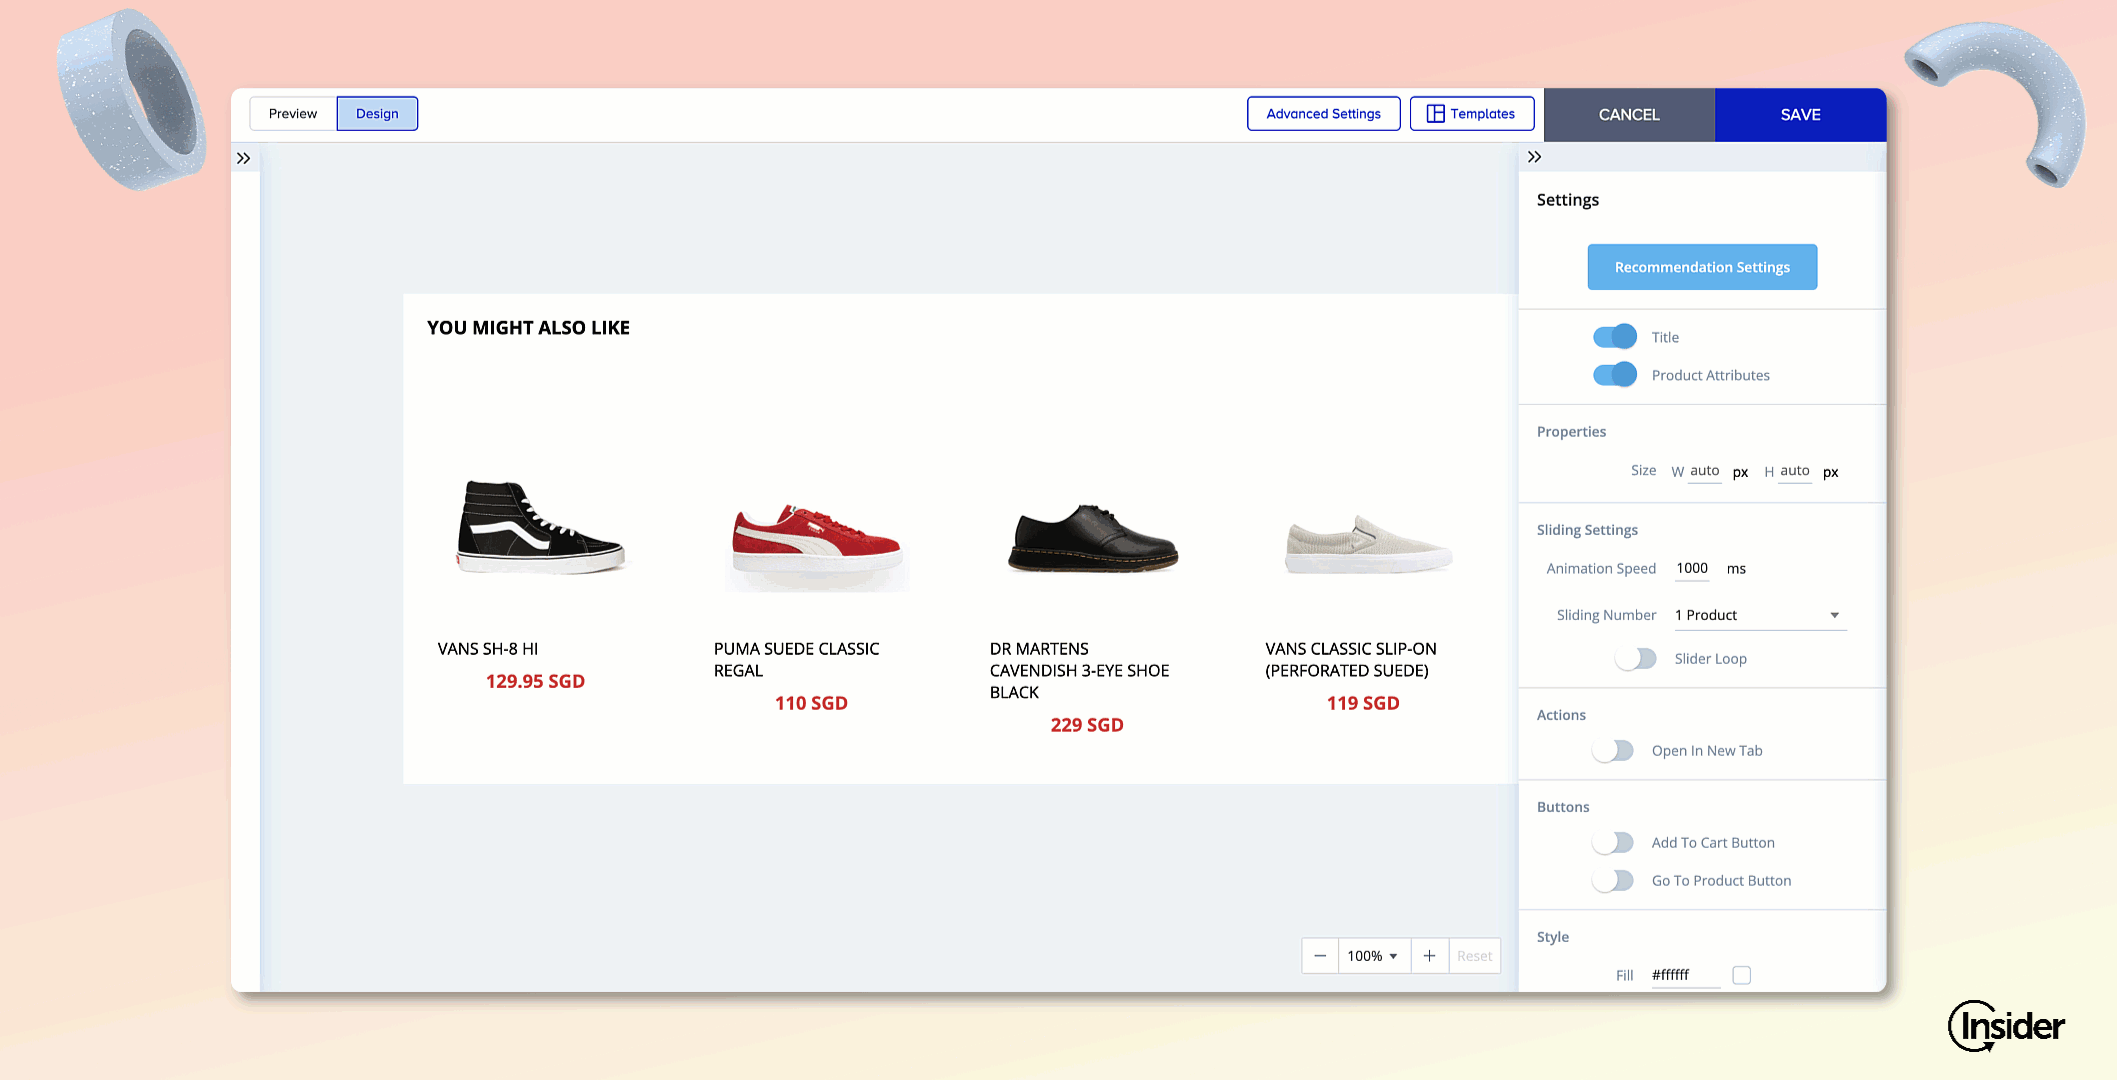Click the Recommendation Settings button
The image size is (2117, 1080).
tap(1702, 267)
